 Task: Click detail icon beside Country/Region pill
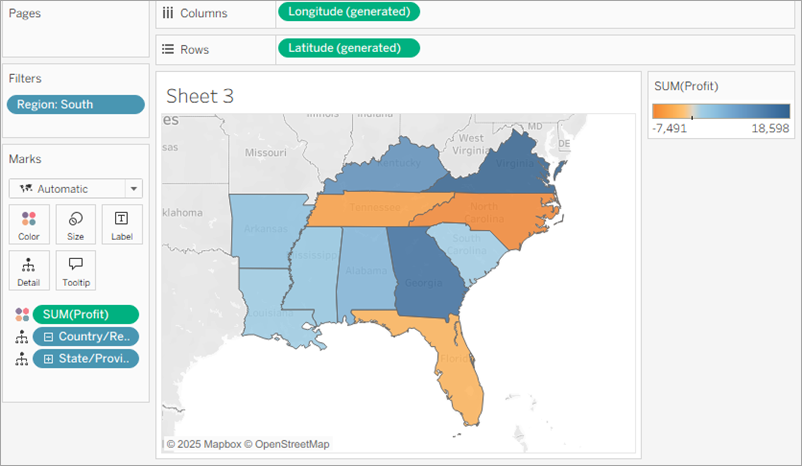pos(22,336)
